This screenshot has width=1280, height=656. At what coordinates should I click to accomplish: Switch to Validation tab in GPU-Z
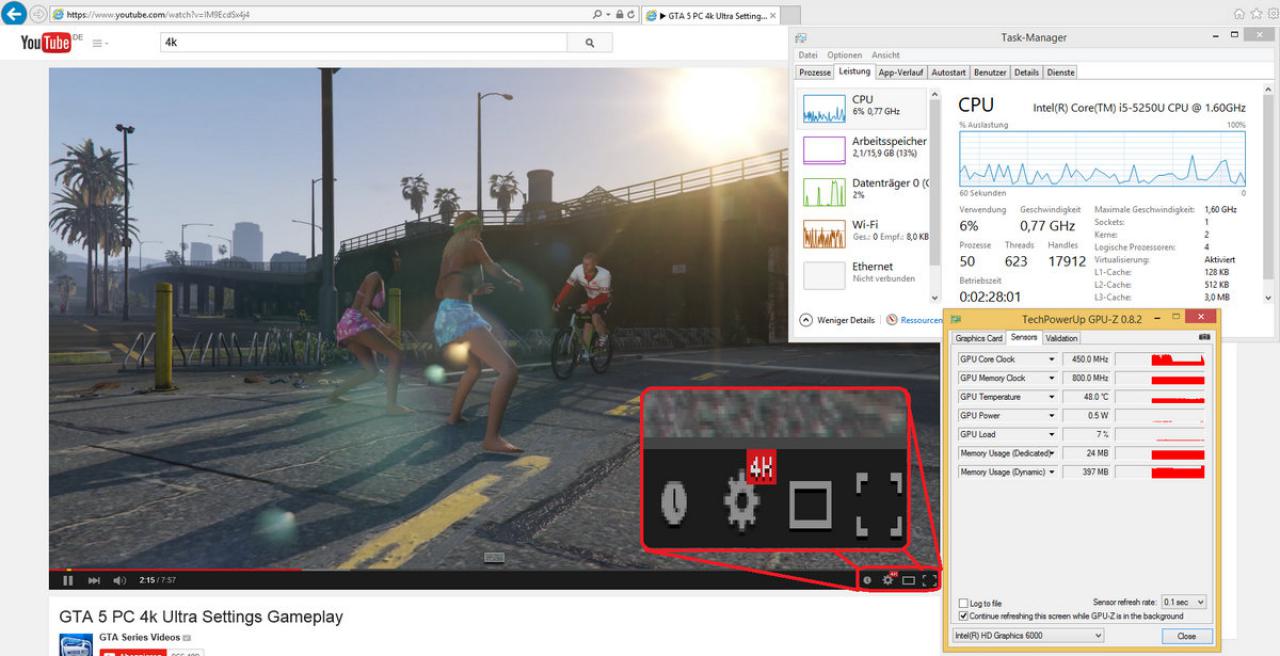(1061, 338)
